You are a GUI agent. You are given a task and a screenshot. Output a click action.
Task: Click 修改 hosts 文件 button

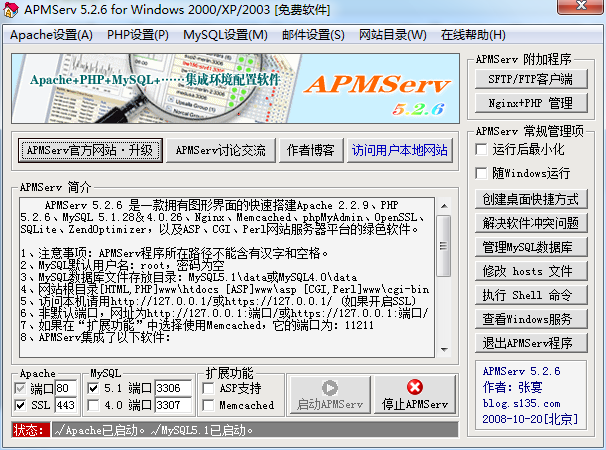(x=531, y=271)
